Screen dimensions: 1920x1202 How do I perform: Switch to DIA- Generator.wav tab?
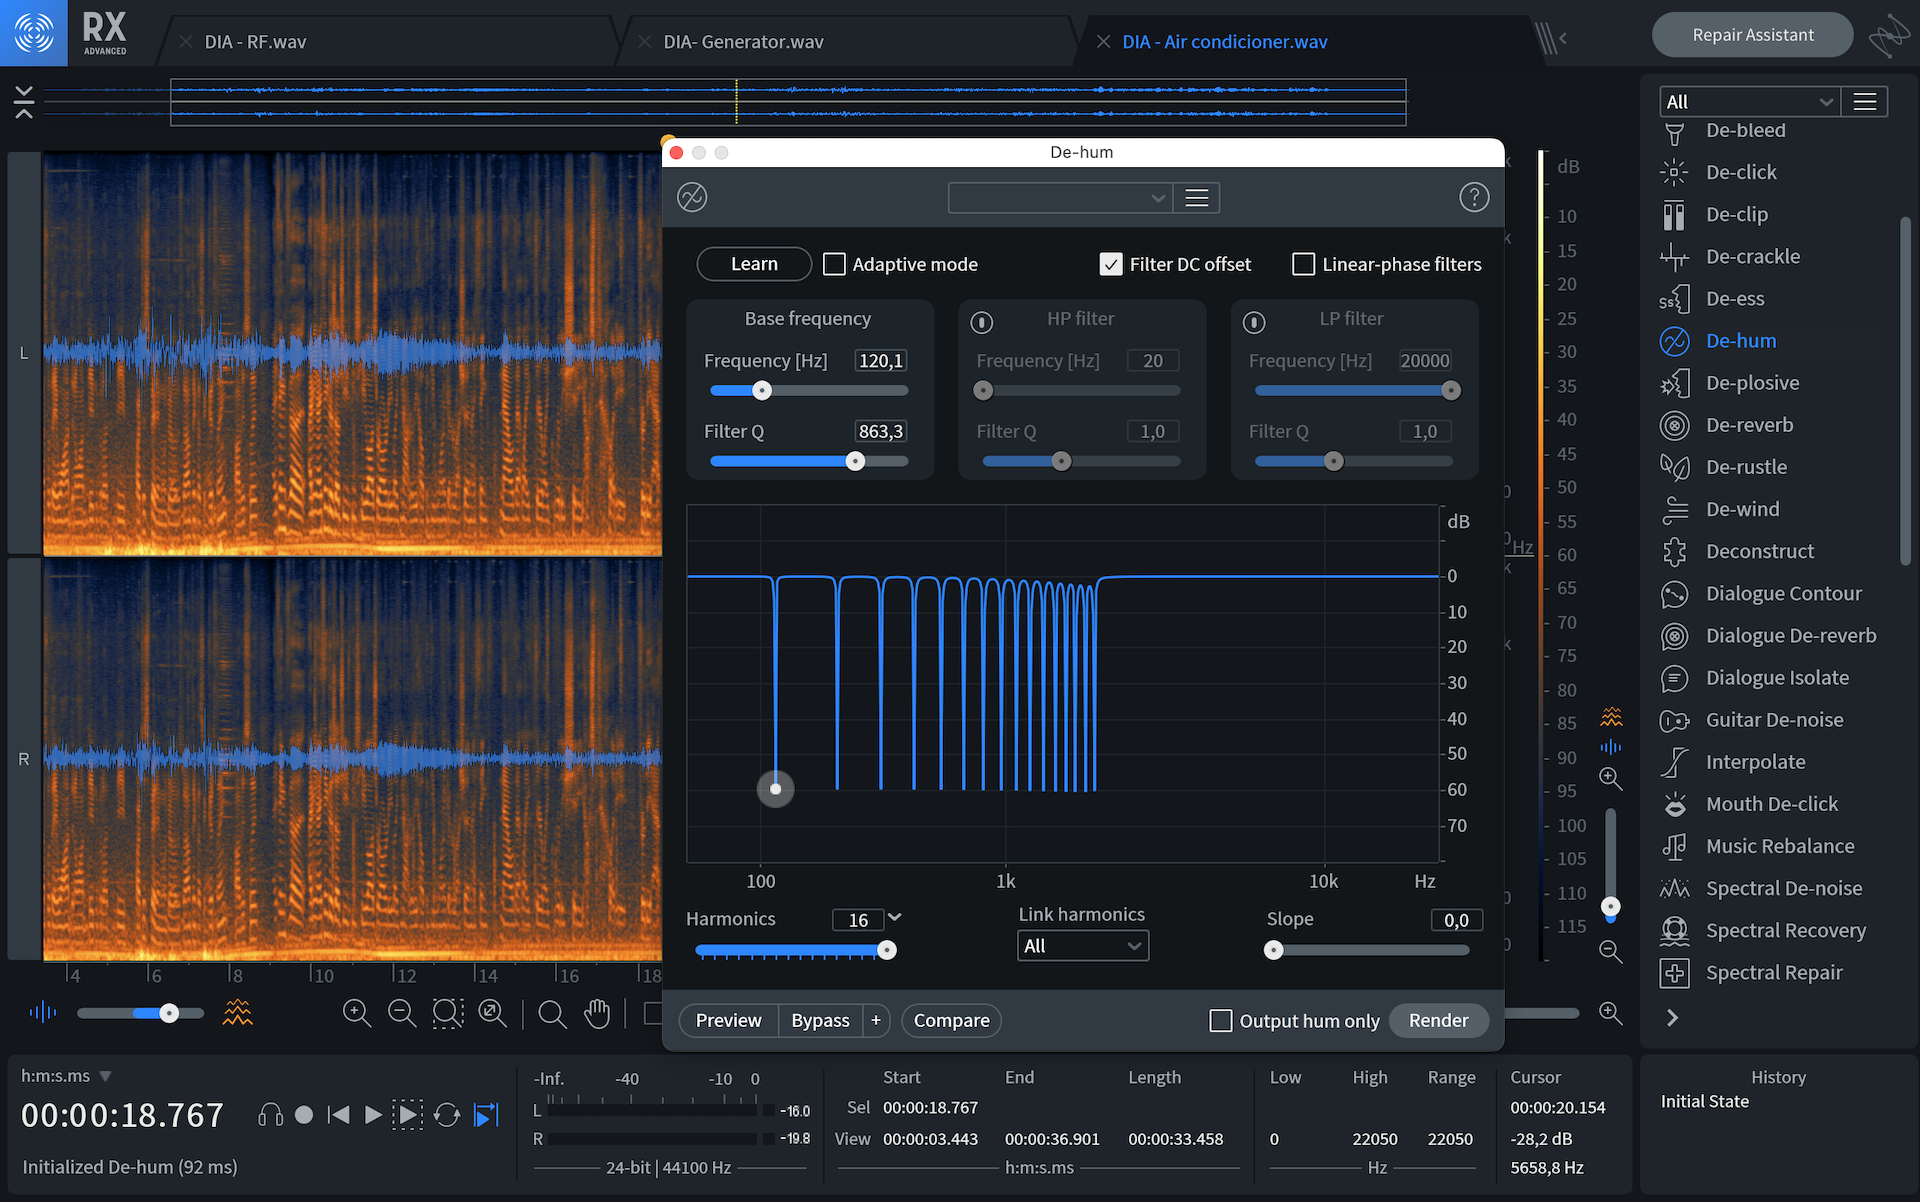pos(743,42)
